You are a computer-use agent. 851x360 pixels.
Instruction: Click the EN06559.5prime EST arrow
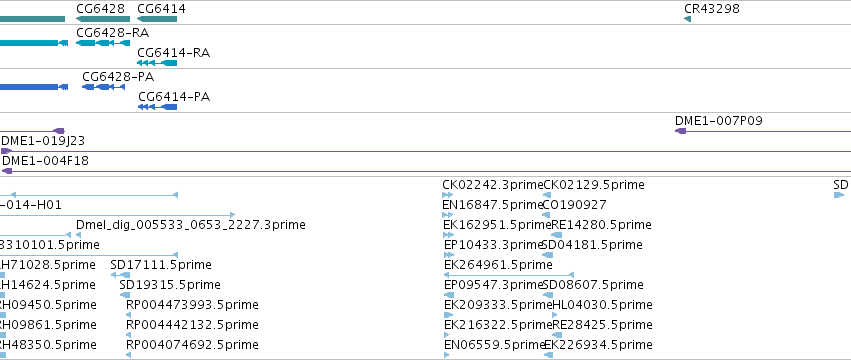tap(447, 355)
